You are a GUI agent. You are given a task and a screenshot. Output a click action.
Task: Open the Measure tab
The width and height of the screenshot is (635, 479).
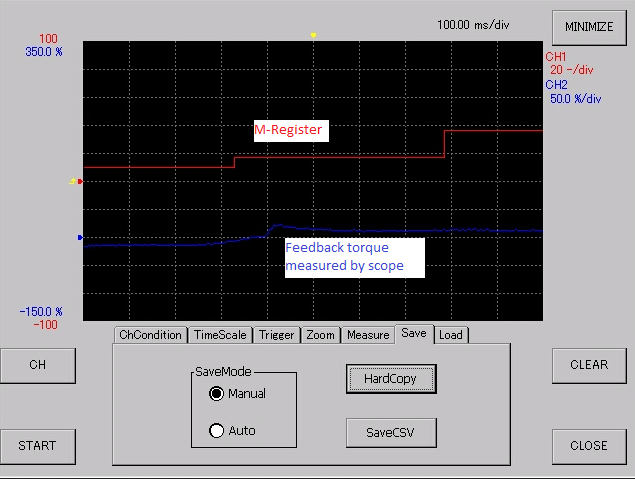click(368, 335)
